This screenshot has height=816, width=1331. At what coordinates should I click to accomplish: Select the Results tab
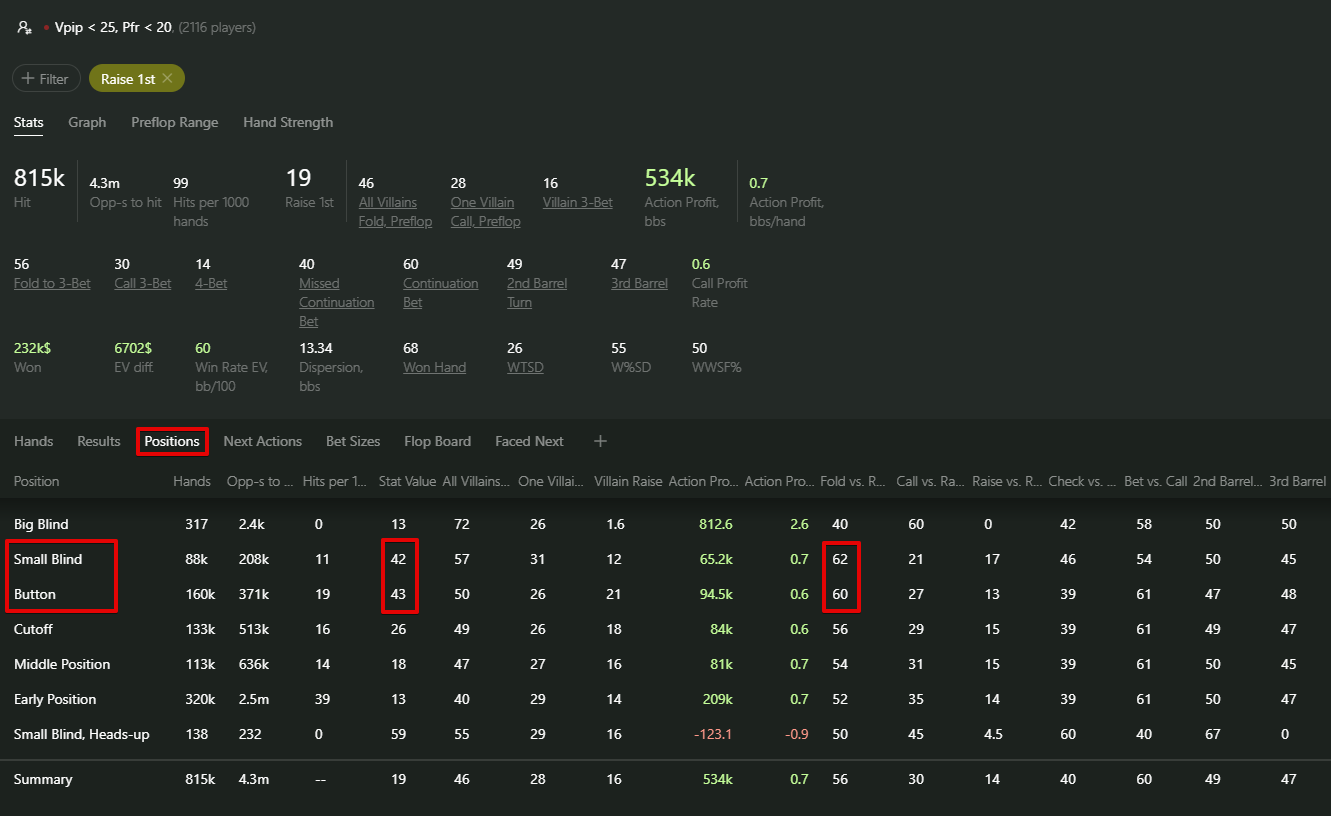click(x=99, y=441)
